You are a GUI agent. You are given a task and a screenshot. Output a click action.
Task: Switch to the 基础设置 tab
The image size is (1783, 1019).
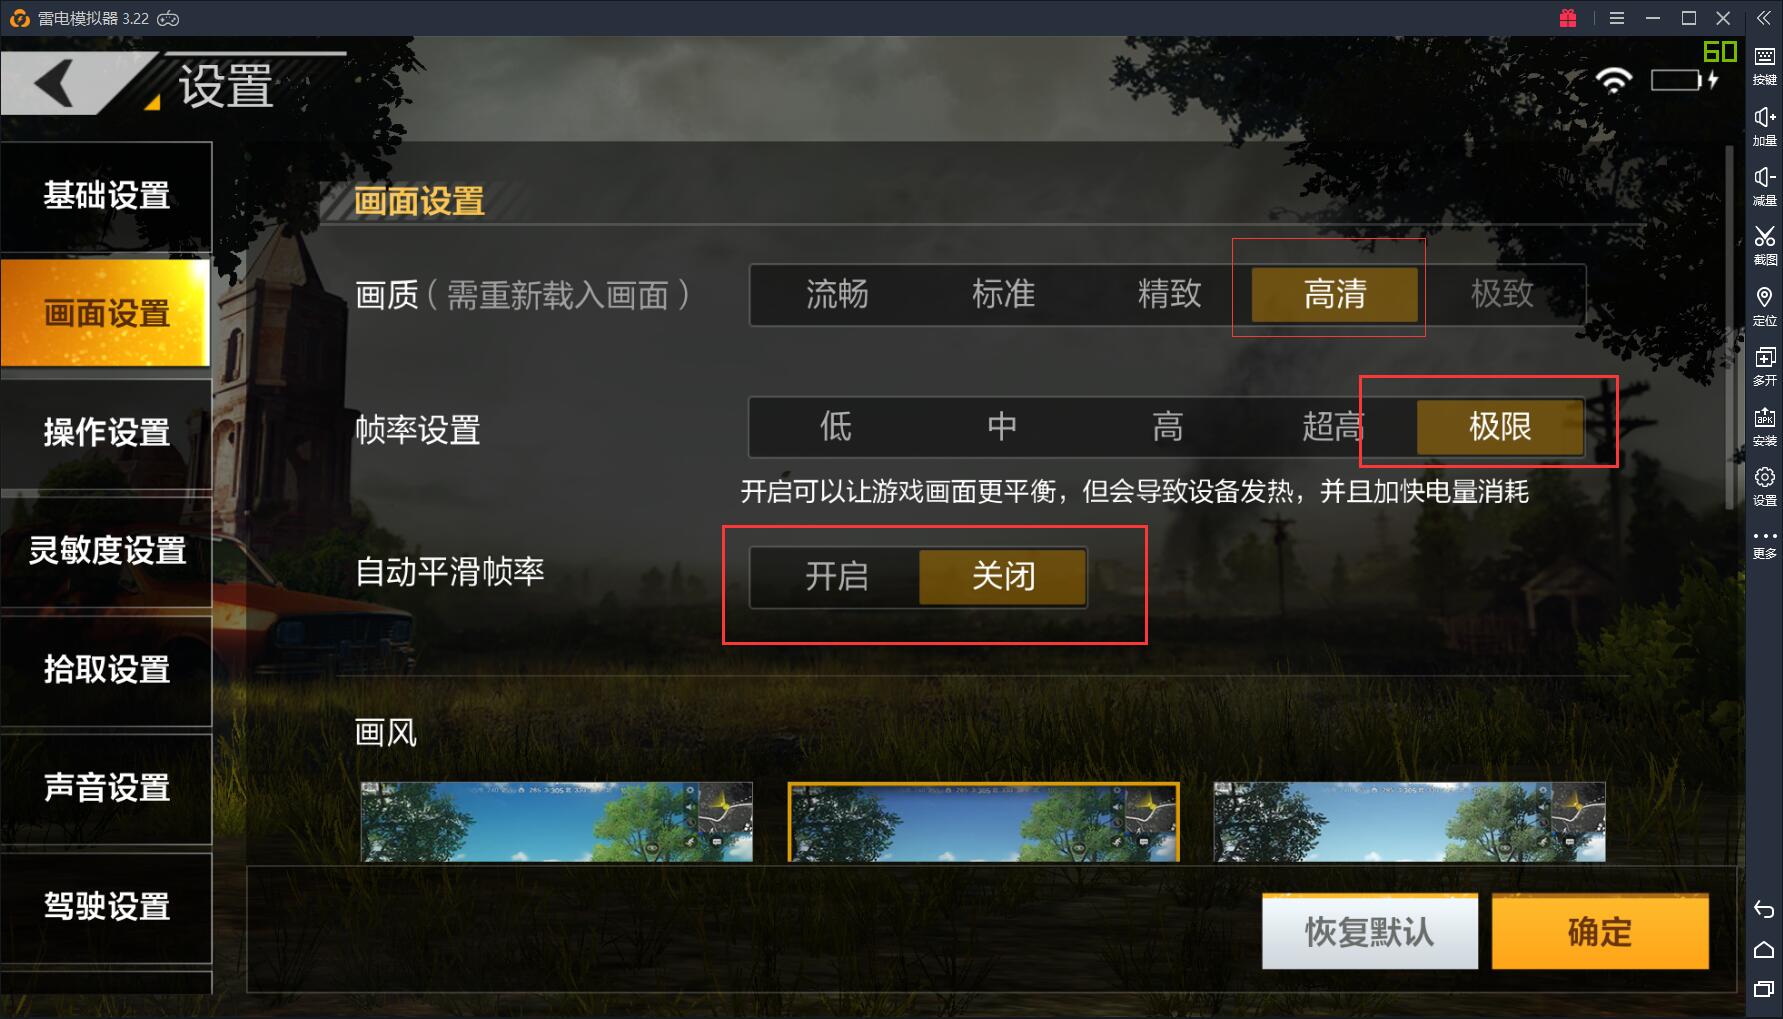(106, 196)
